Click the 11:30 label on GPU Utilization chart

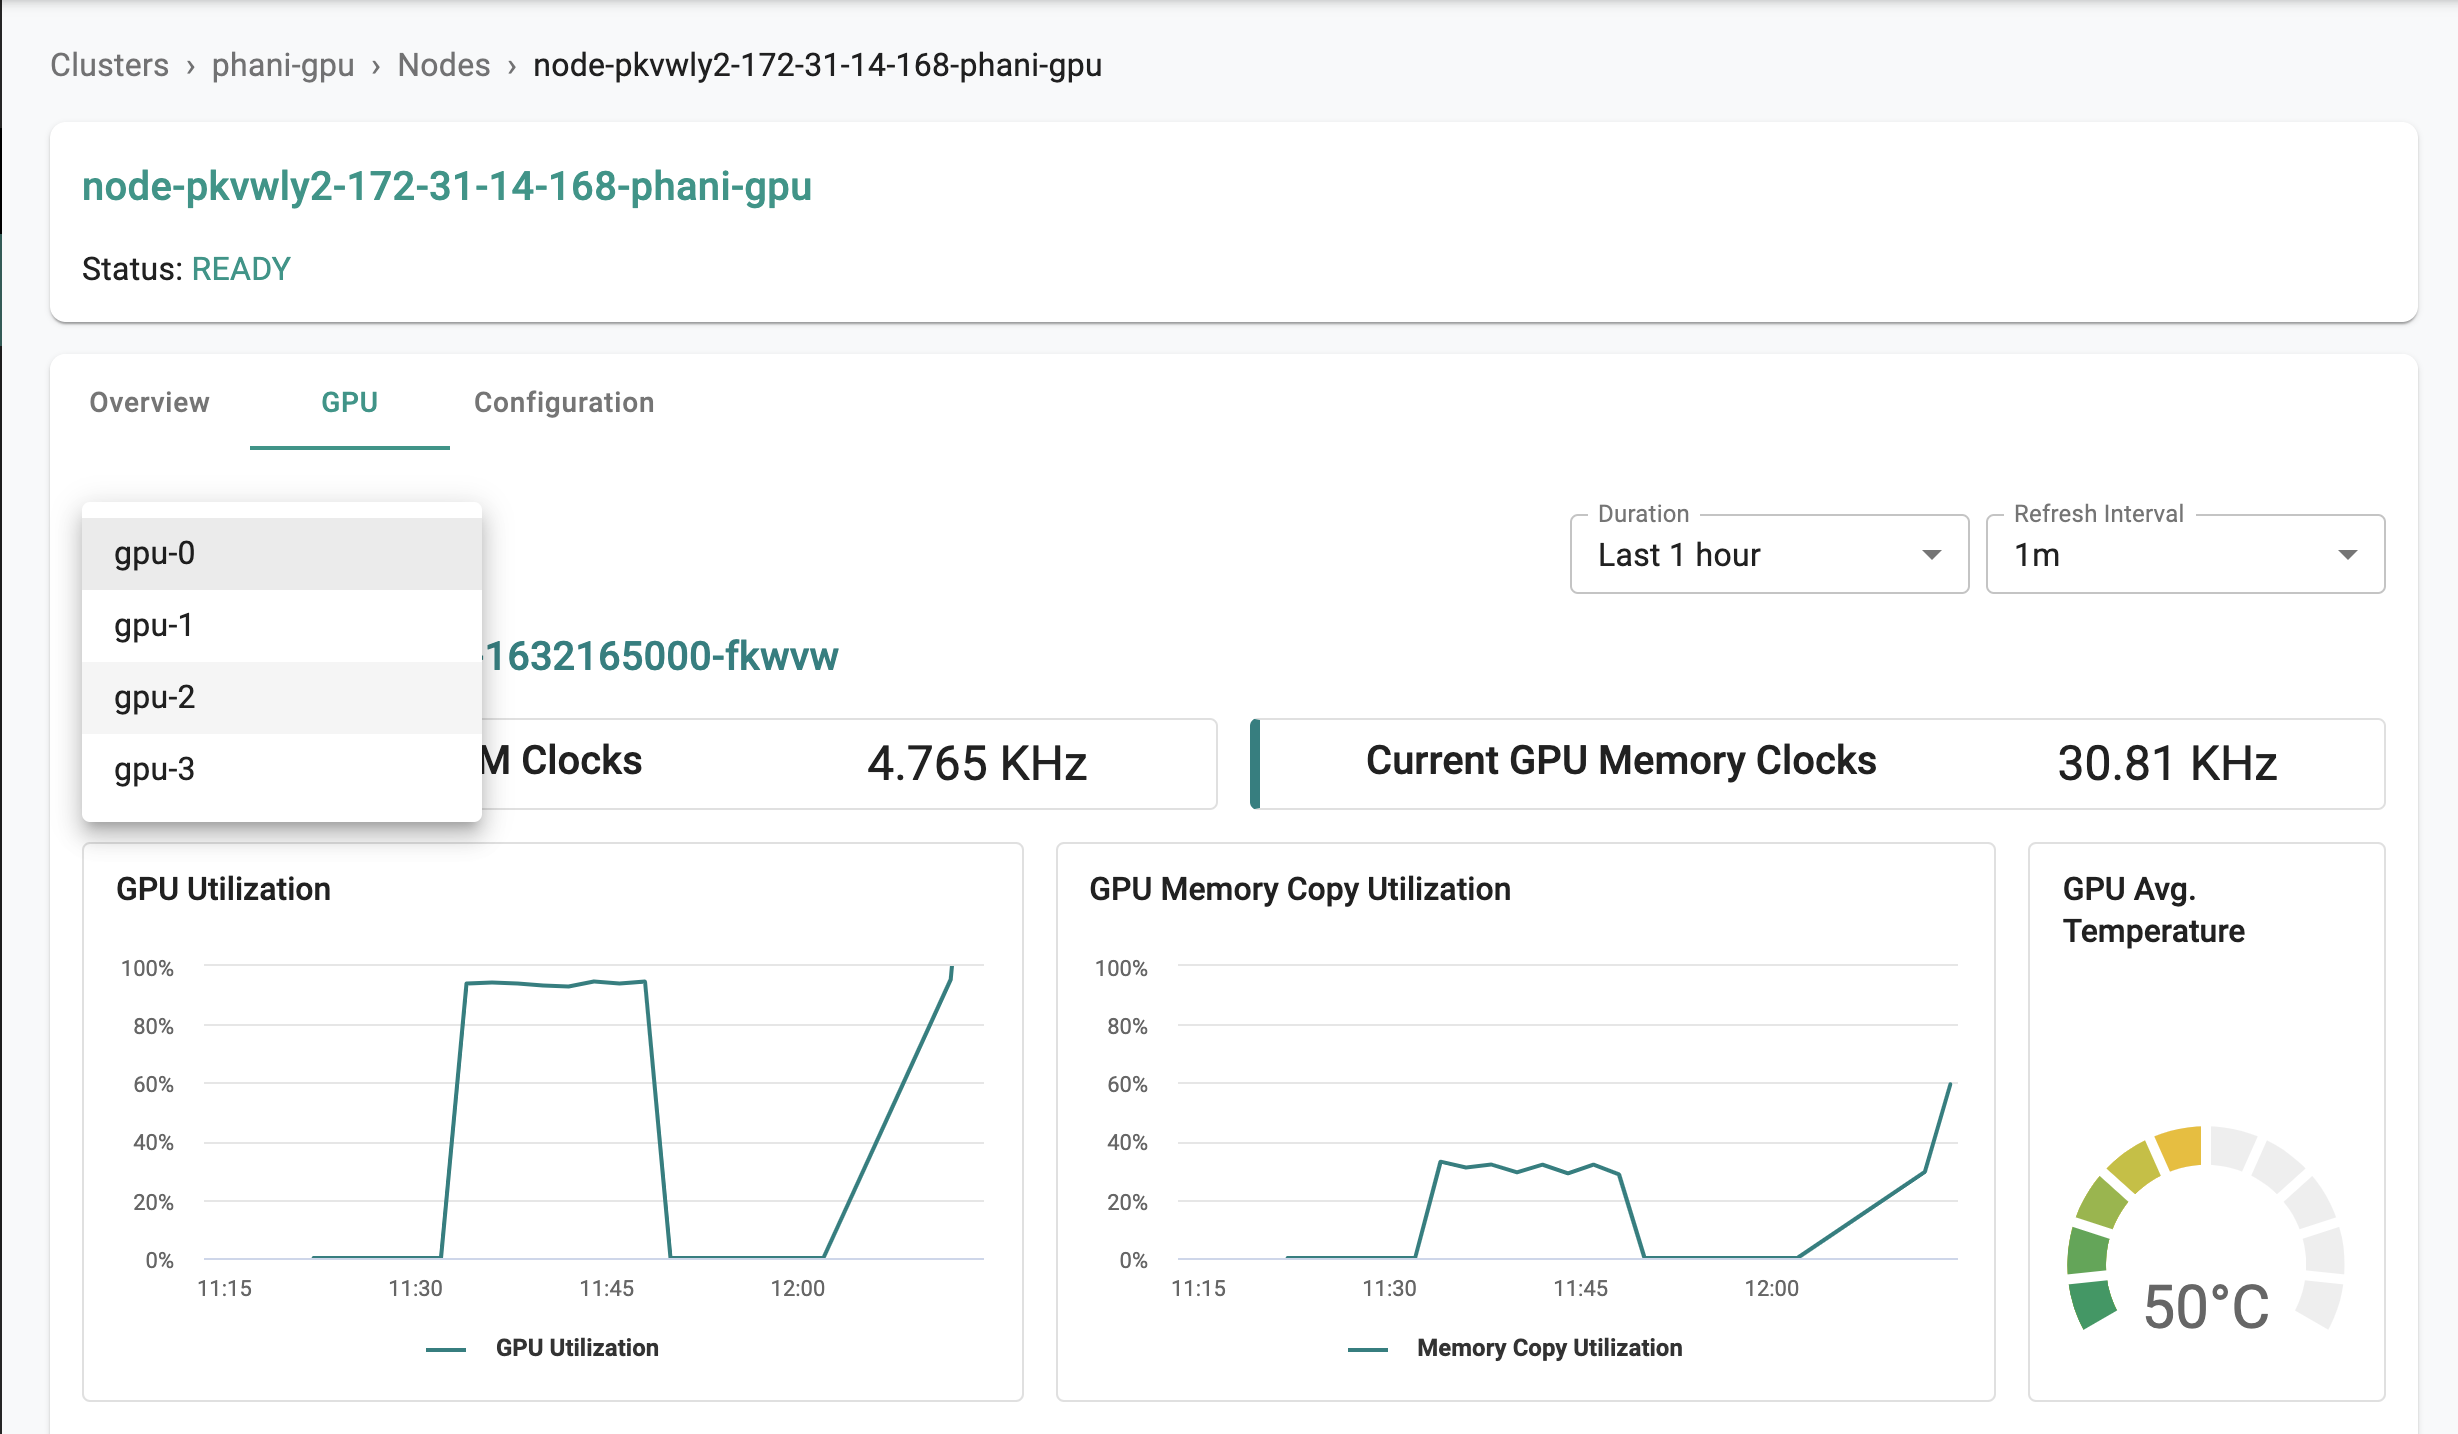415,1288
